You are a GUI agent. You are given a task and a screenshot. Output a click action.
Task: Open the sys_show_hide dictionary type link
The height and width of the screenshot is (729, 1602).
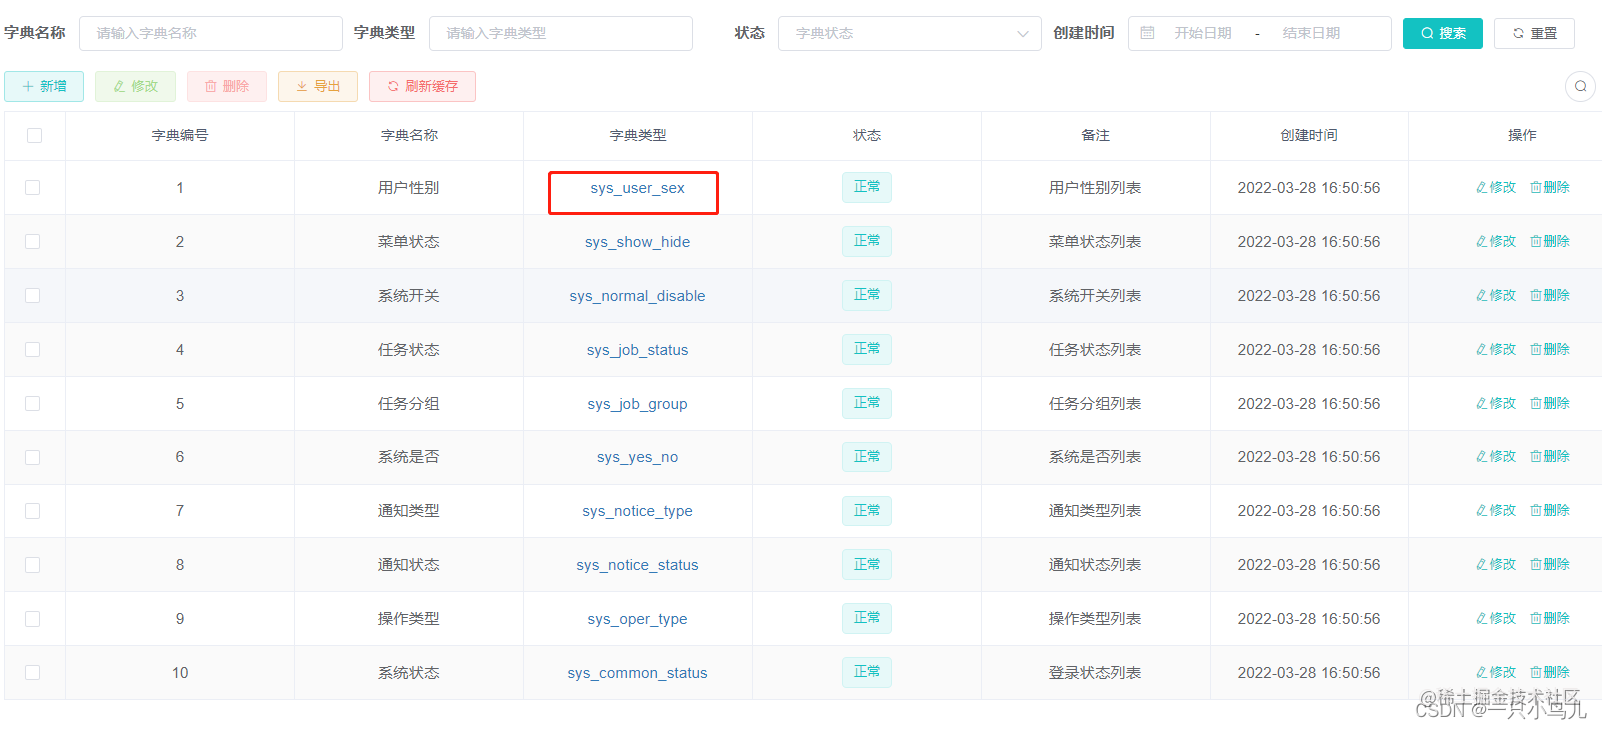coord(637,242)
